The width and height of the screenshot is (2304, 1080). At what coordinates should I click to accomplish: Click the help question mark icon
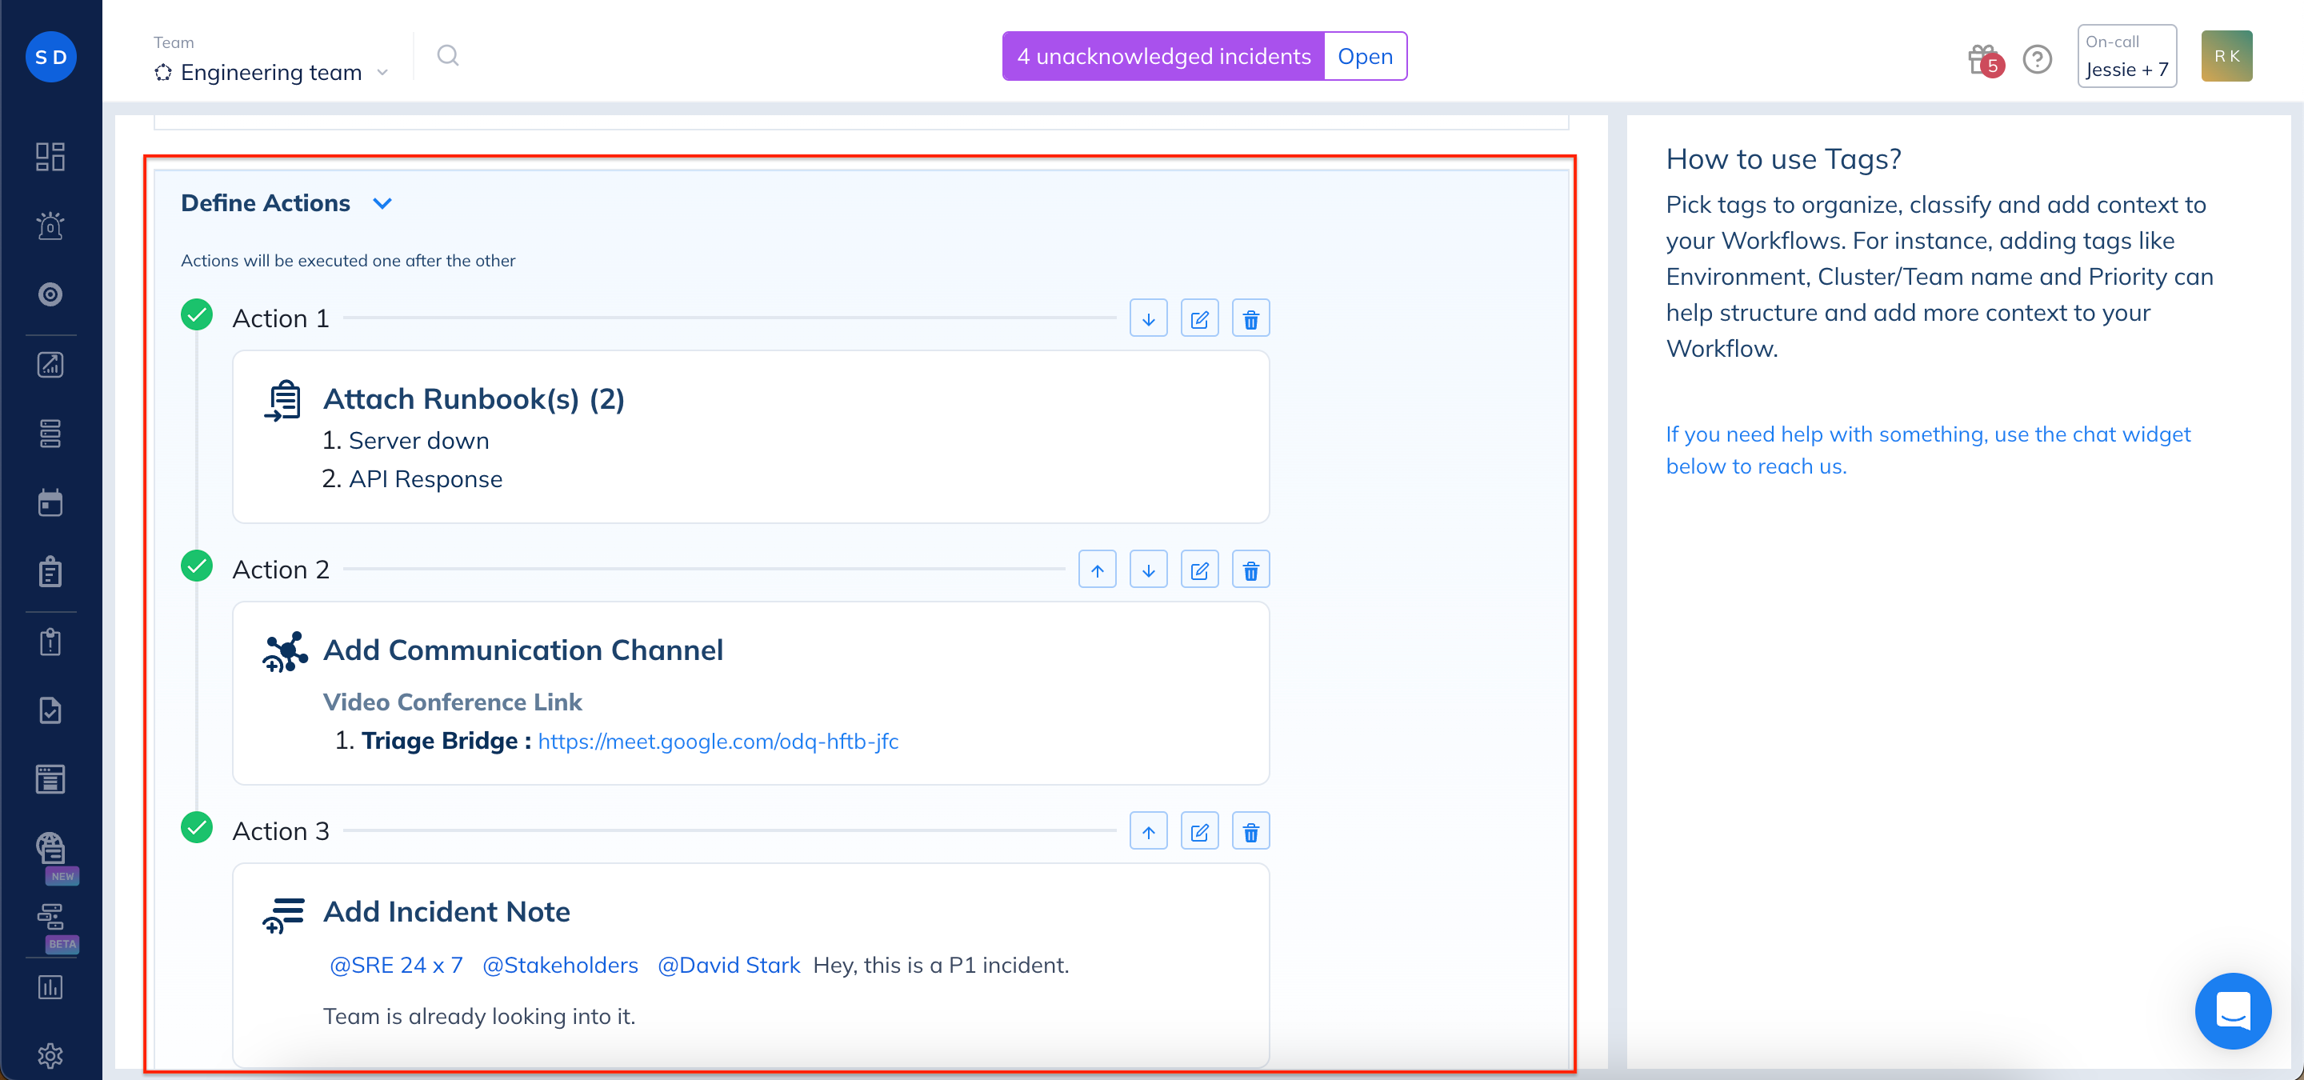tap(2037, 60)
